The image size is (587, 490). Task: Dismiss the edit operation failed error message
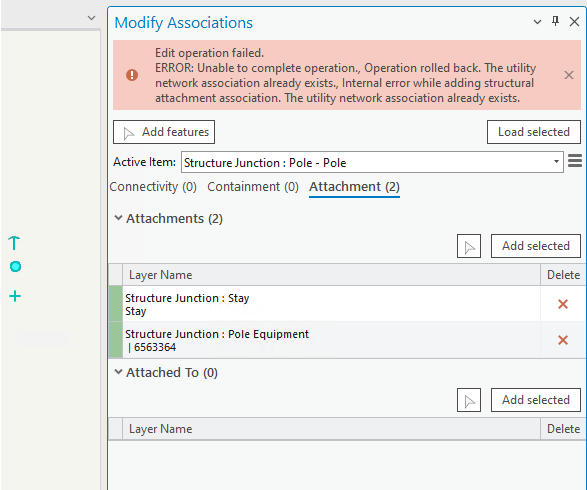point(569,75)
